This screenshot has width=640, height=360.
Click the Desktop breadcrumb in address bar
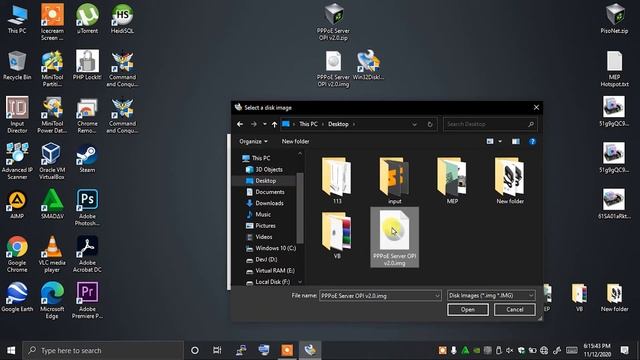pyautogui.click(x=338, y=124)
